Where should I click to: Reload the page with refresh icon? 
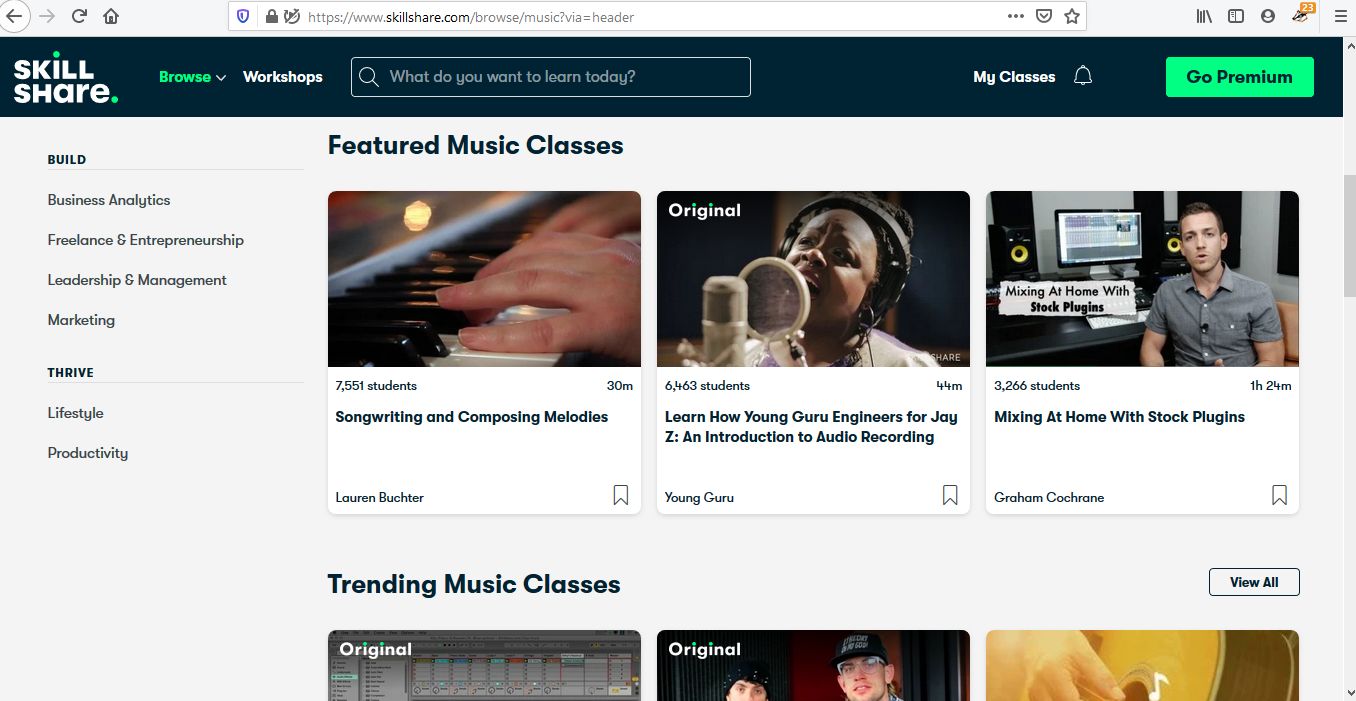[79, 16]
